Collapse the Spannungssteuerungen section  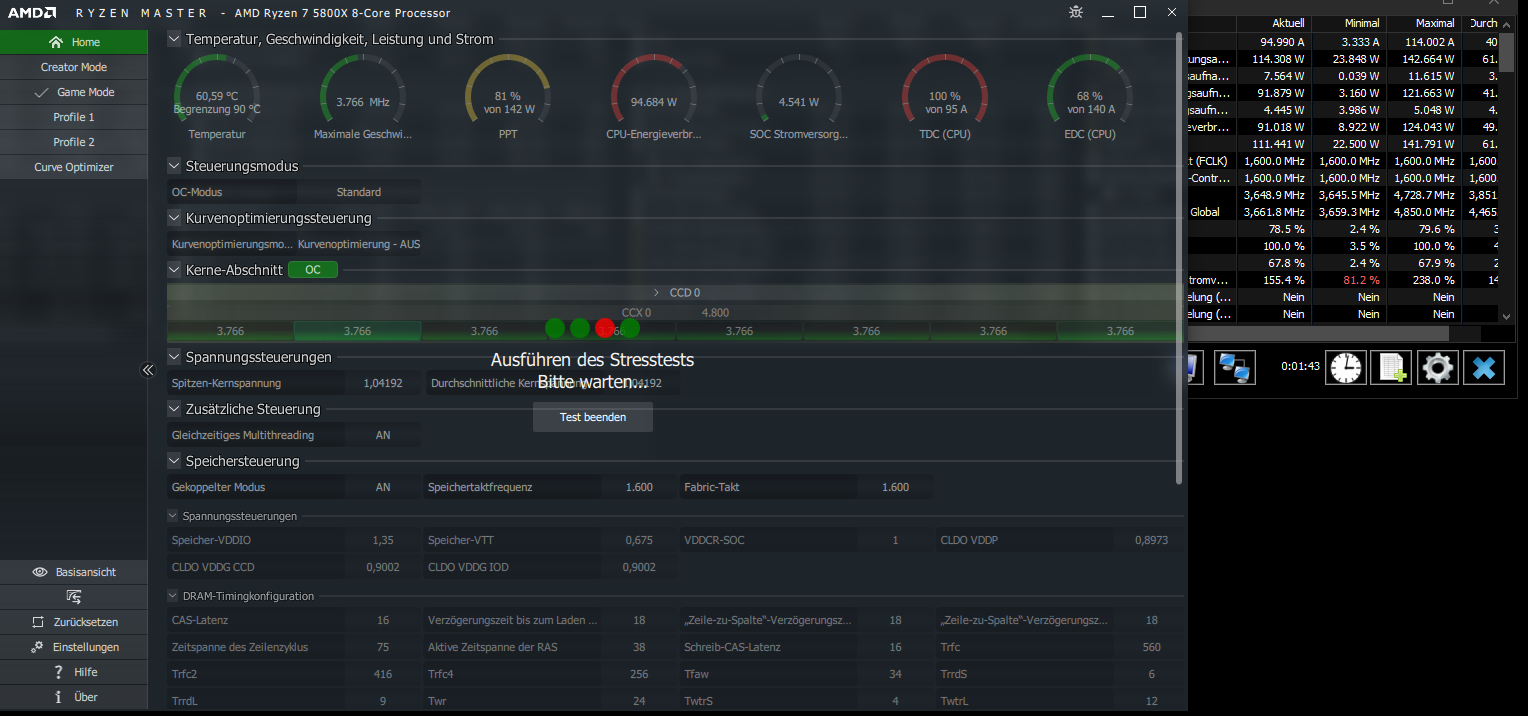pos(174,357)
